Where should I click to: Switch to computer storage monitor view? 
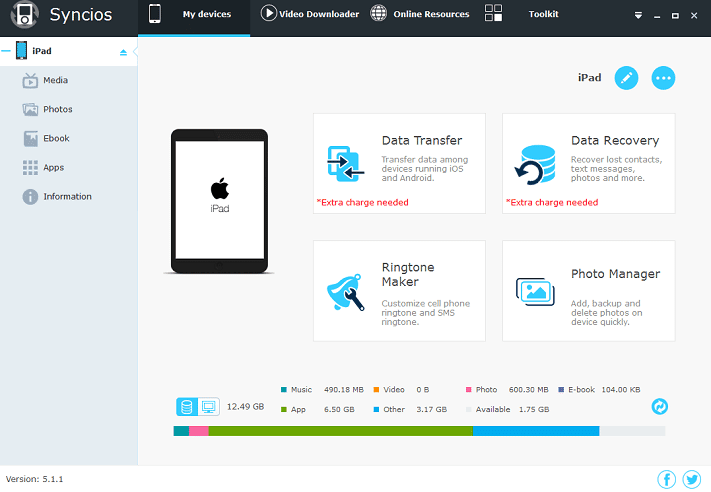coord(209,407)
